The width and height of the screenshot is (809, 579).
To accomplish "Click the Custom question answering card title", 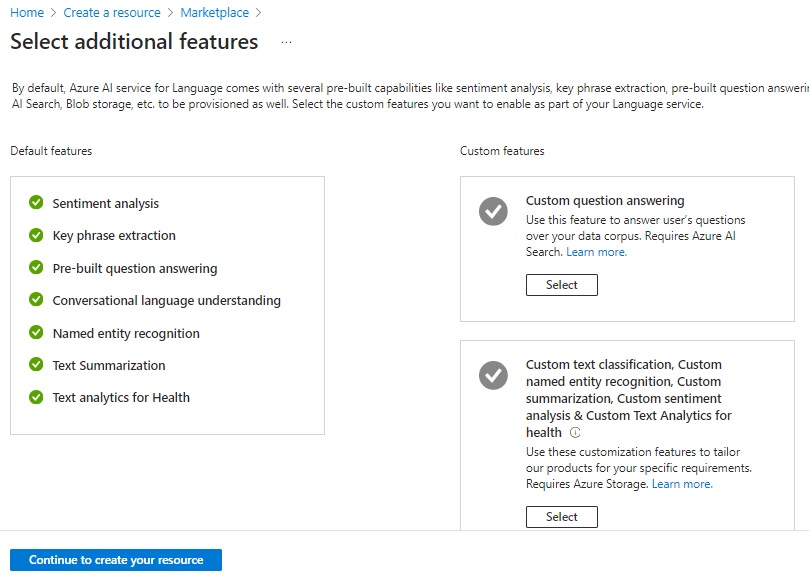I will pyautogui.click(x=605, y=200).
